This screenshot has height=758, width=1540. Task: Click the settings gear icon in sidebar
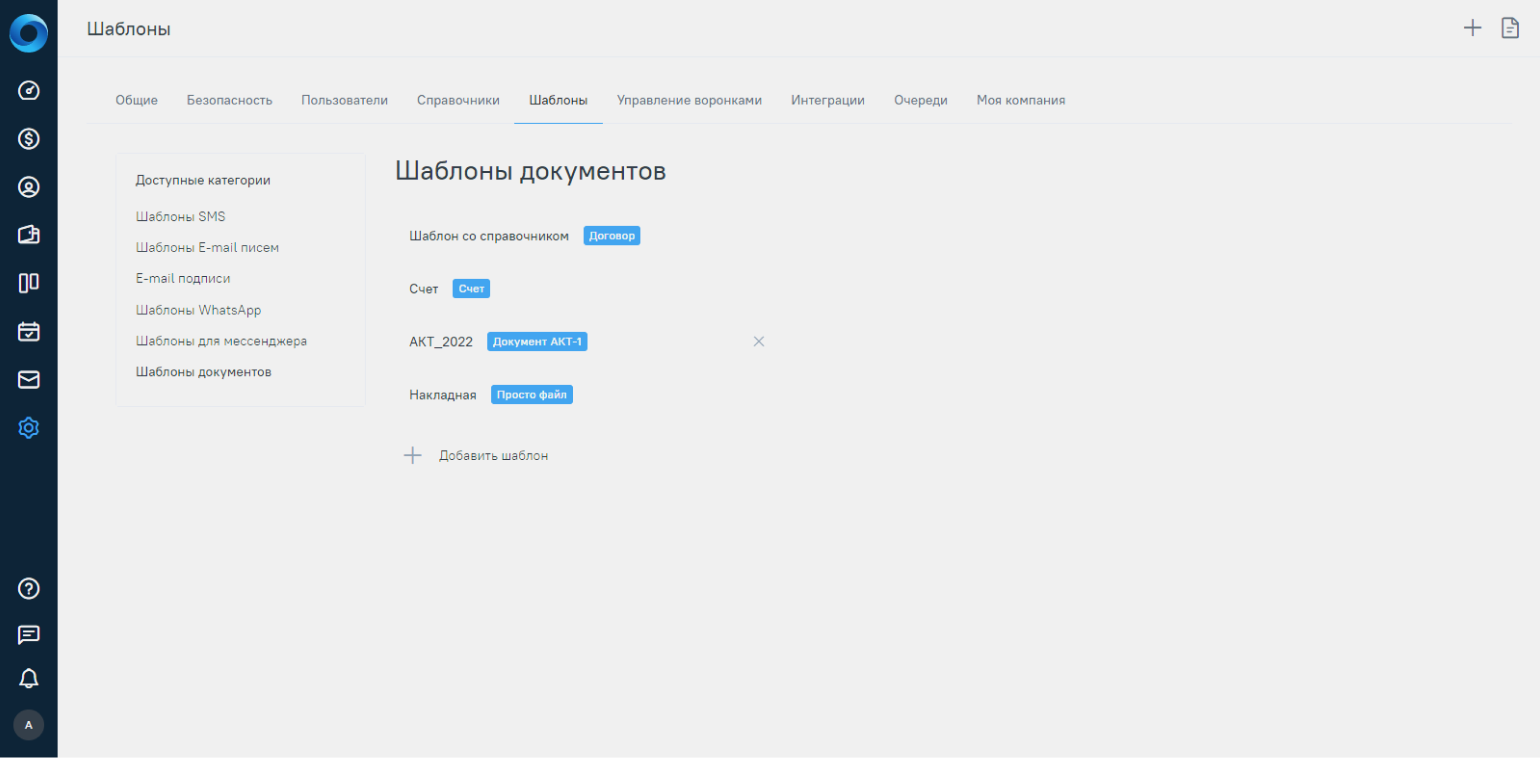[x=29, y=428]
